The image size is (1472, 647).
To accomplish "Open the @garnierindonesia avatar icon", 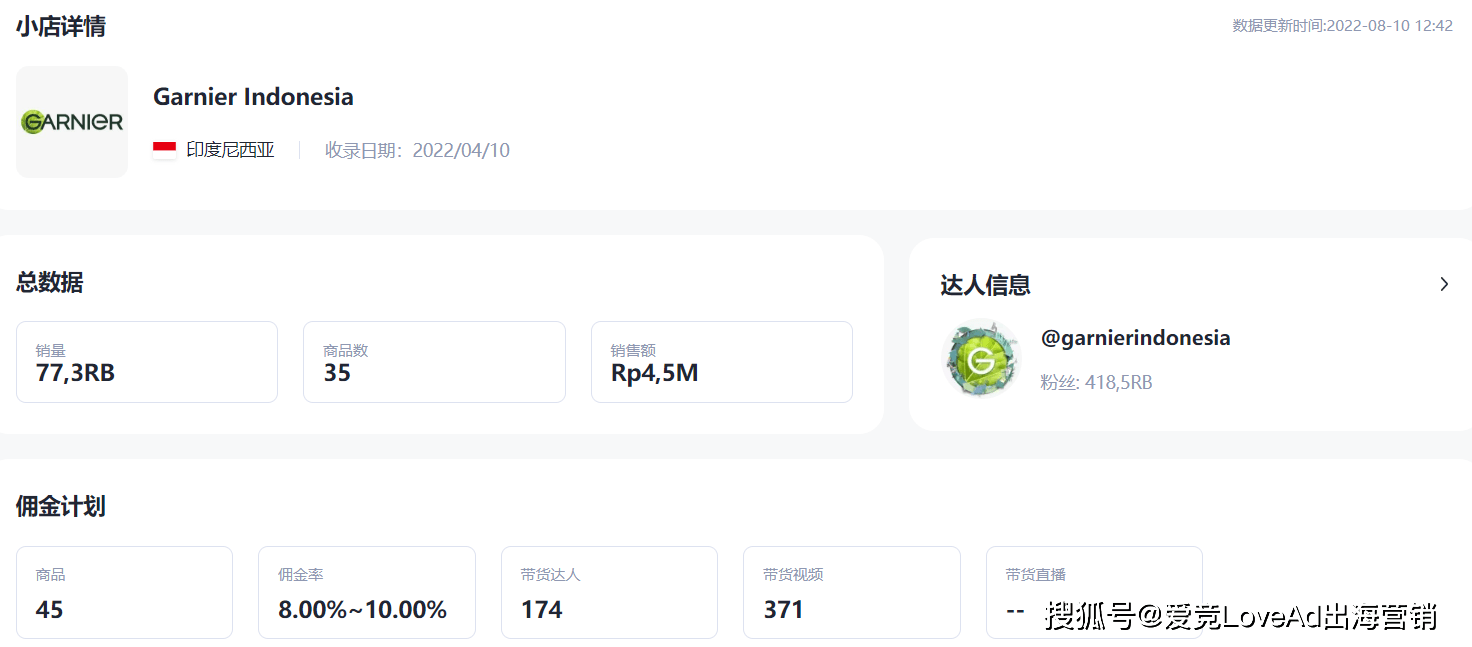I will [981, 358].
